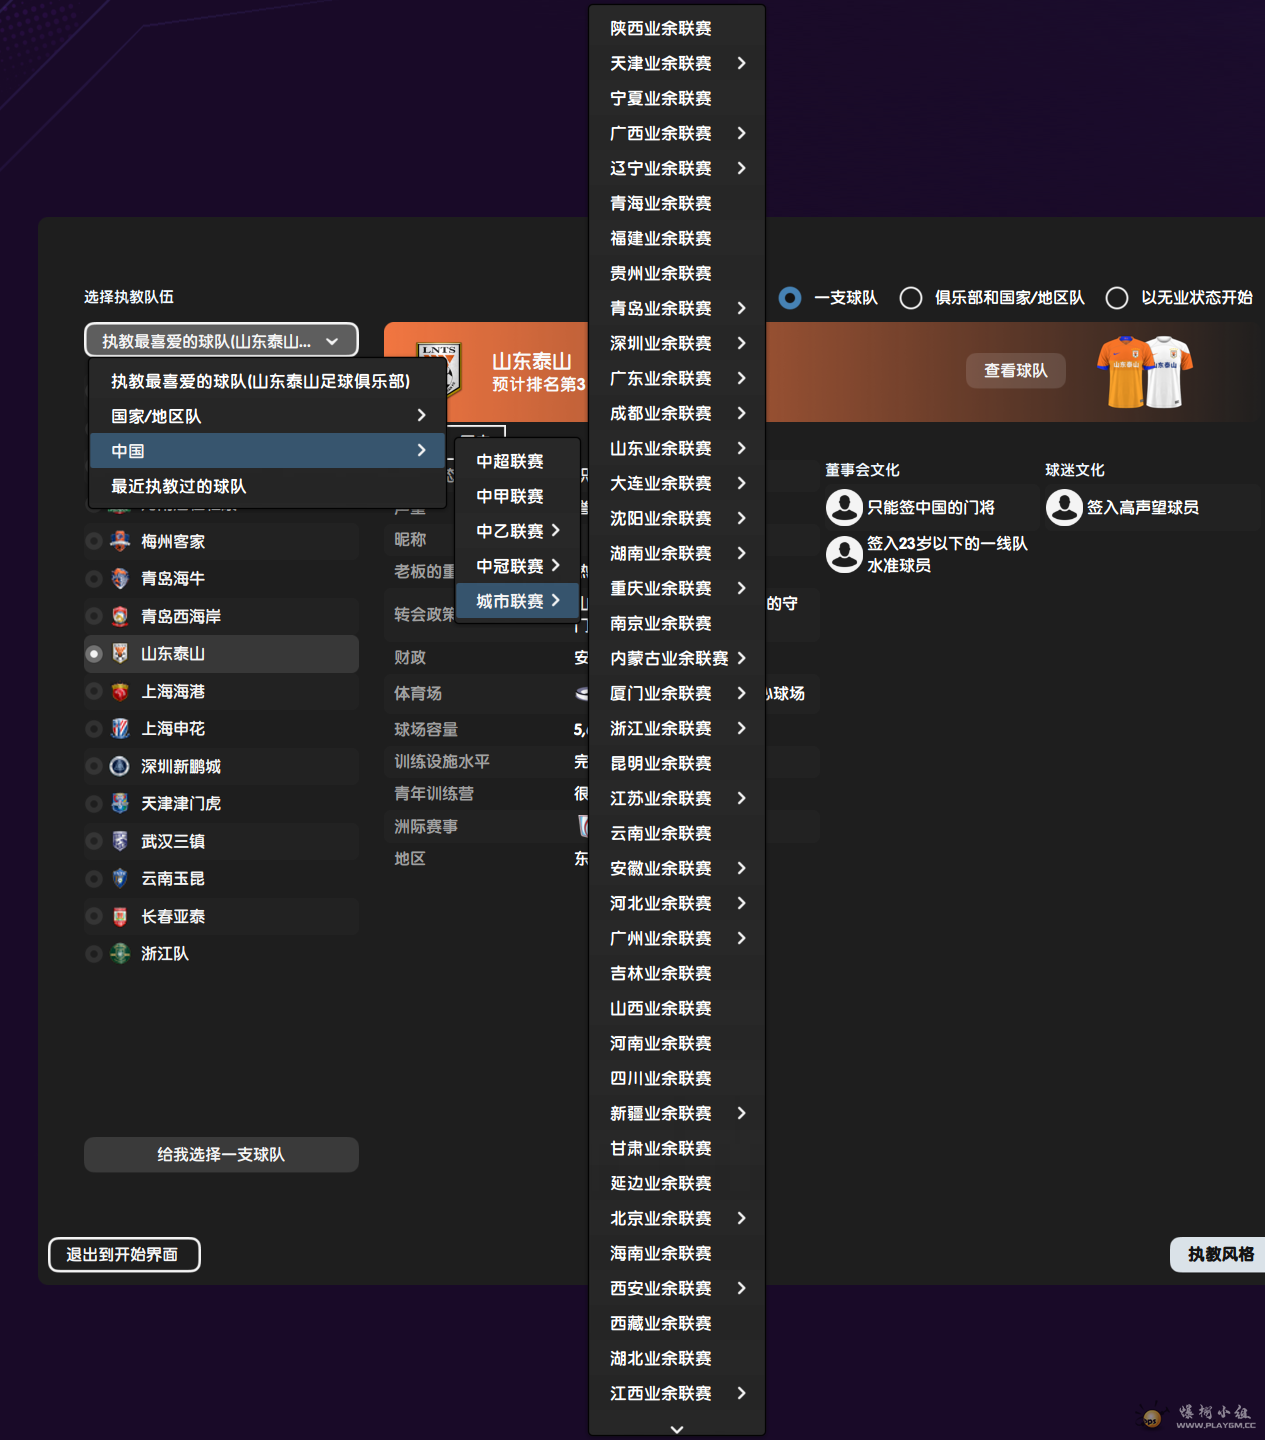The width and height of the screenshot is (1265, 1440).
Task: Choose 海南业余联赛 from the league list
Action: click(677, 1253)
